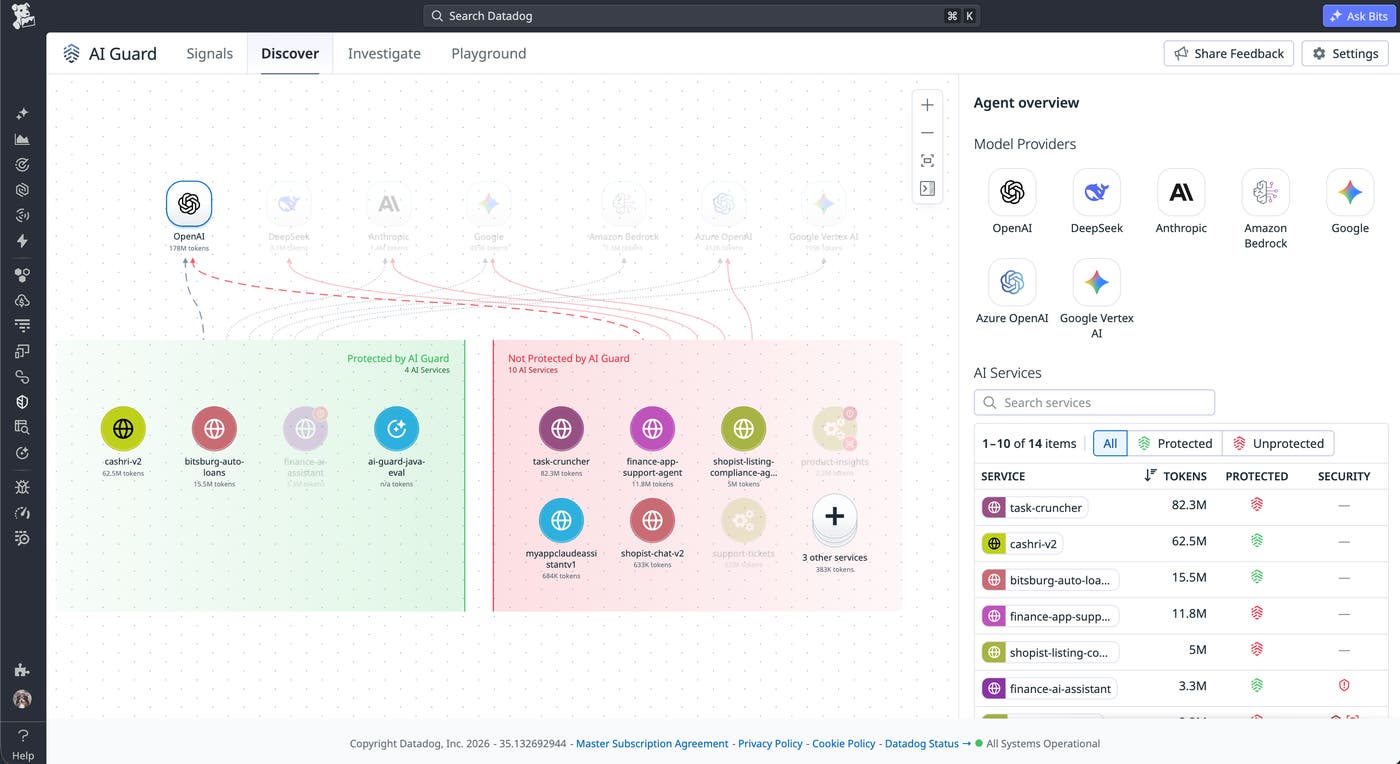Click the lightning bolt icon in the sidebar

pos(22,241)
